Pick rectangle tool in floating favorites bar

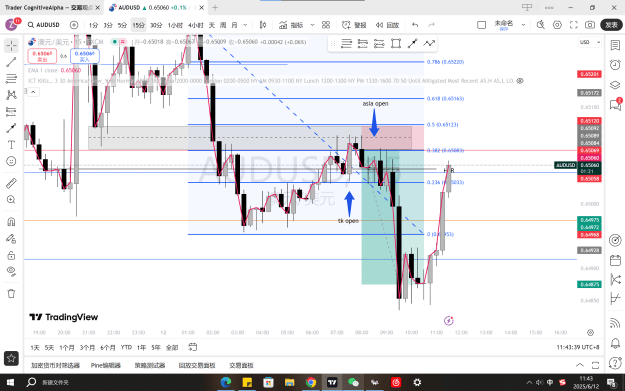[x=396, y=43]
